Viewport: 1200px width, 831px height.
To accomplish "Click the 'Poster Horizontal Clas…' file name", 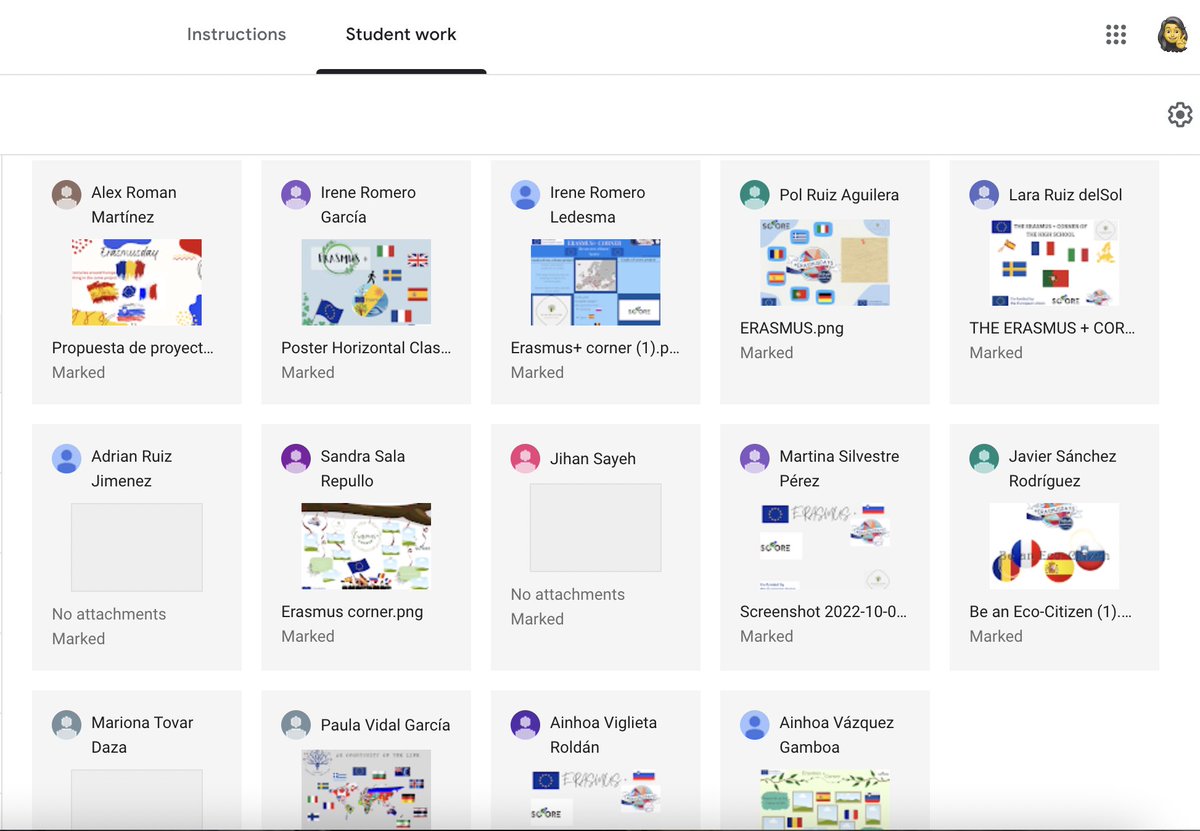I will 366,348.
